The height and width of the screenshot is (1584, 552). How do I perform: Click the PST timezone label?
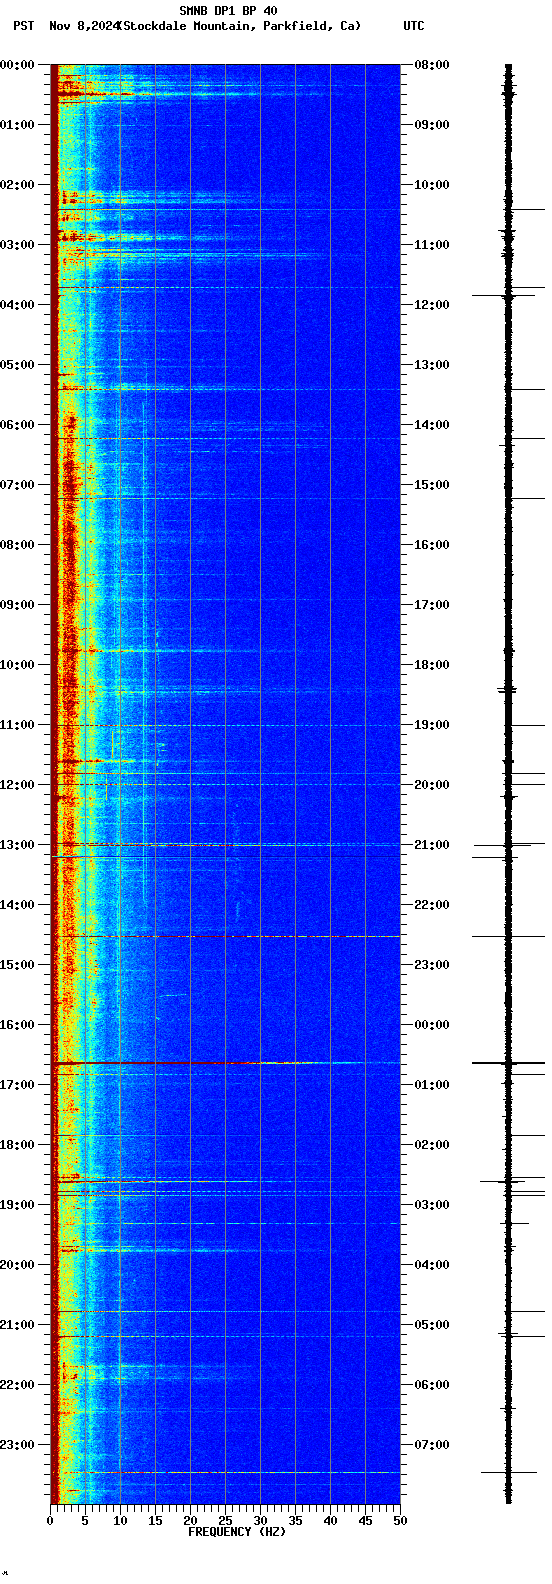(23, 26)
